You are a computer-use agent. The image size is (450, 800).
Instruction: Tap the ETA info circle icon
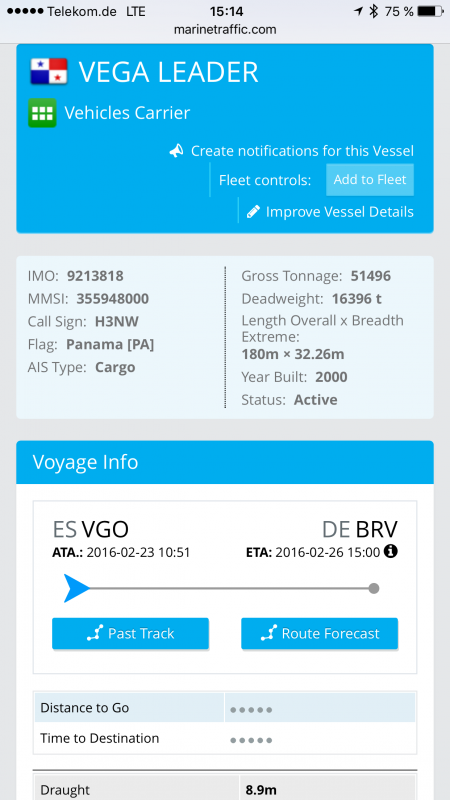pyautogui.click(x=390, y=552)
